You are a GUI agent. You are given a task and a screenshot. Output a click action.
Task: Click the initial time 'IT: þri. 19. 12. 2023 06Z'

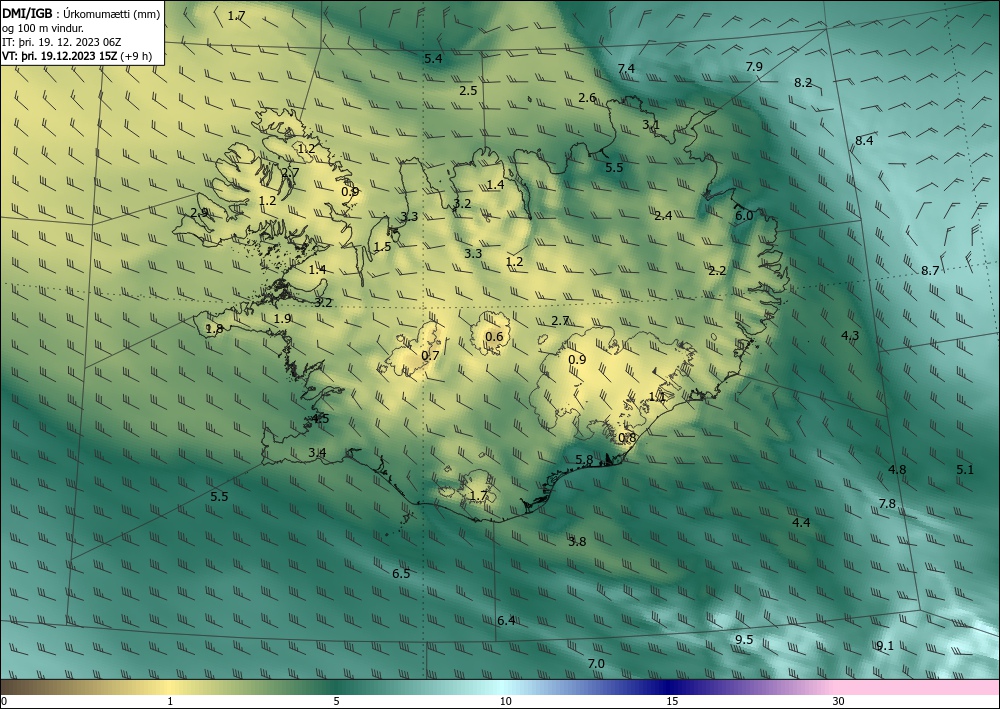click(61, 42)
